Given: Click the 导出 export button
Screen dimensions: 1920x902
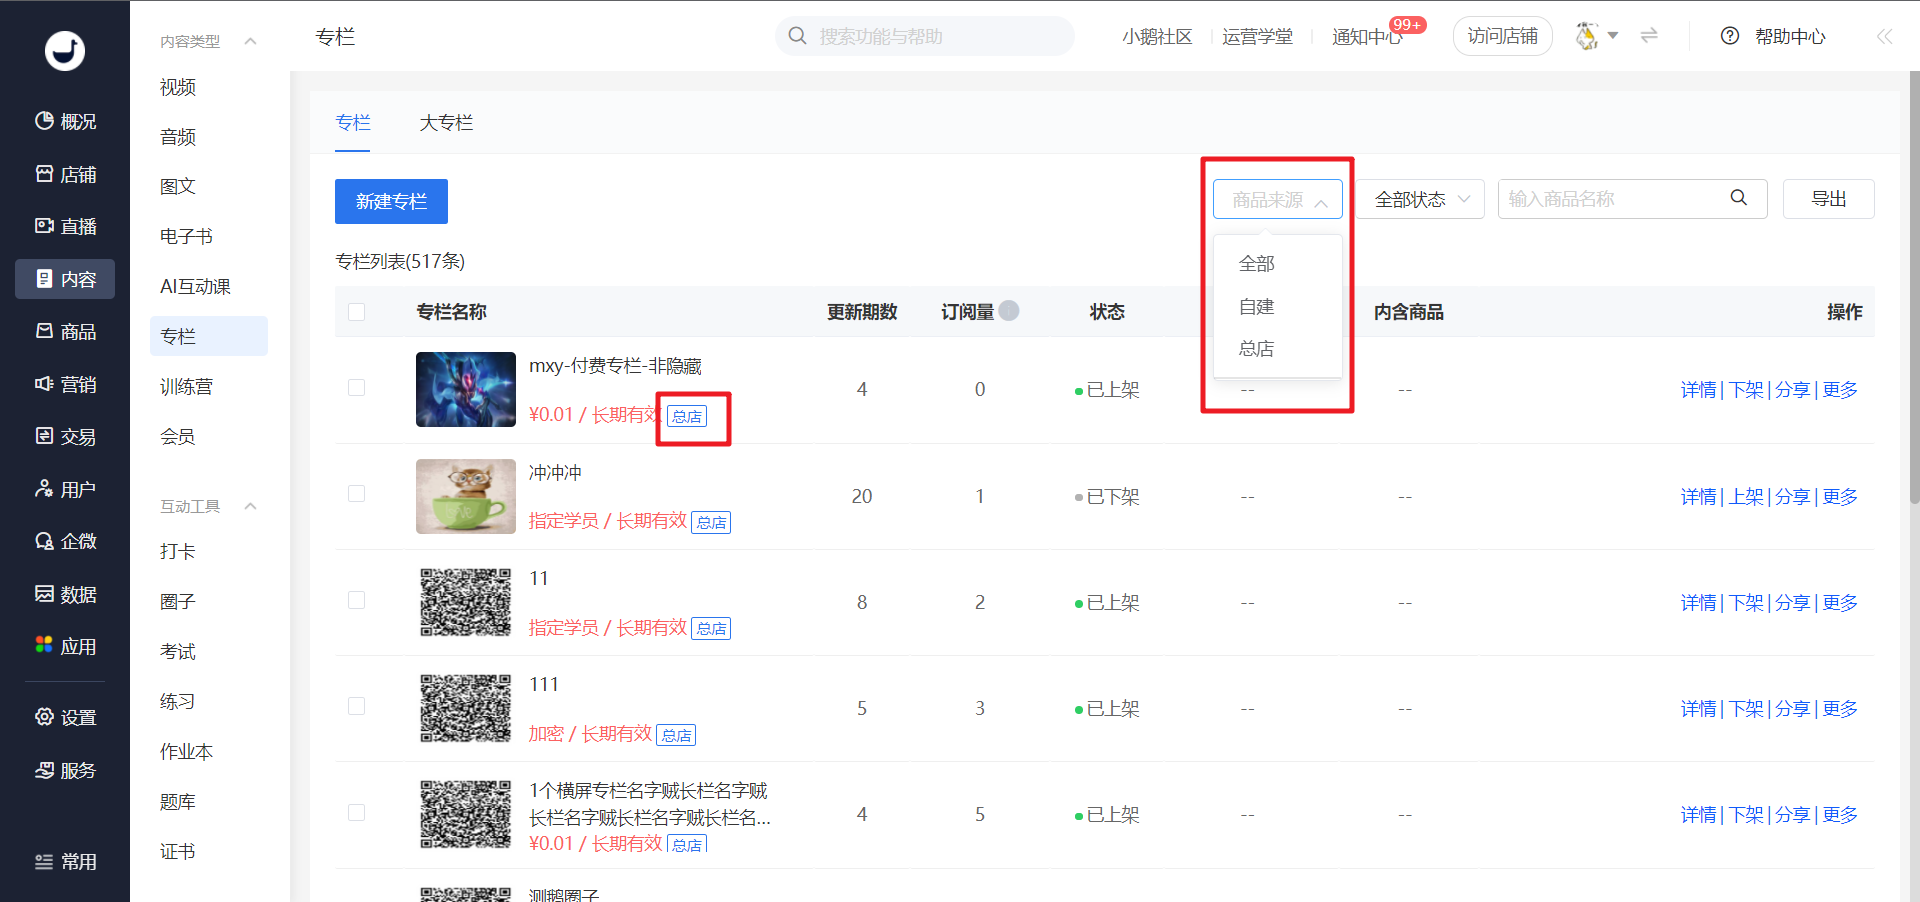Looking at the screenshot, I should point(1828,199).
